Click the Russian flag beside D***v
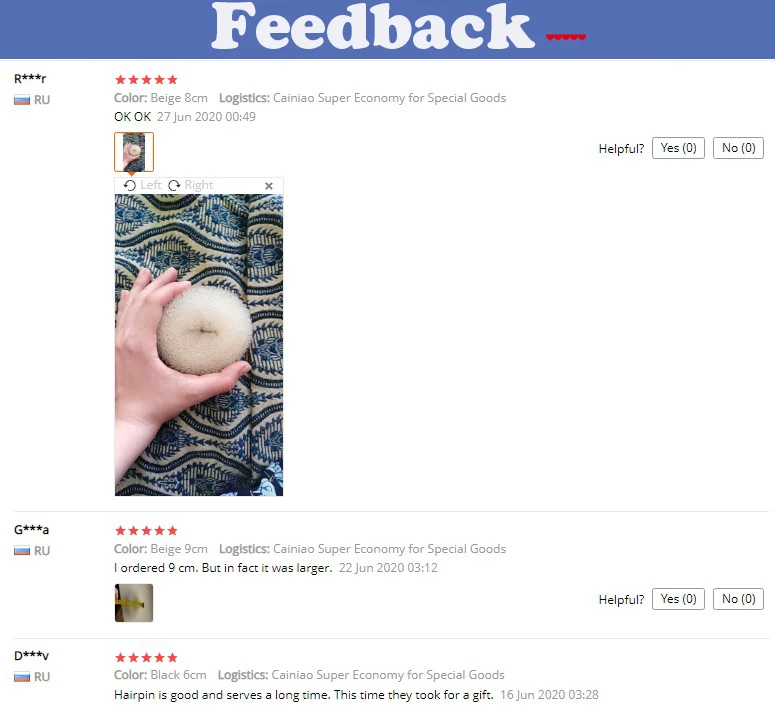This screenshot has height=714, width=775. coord(22,676)
